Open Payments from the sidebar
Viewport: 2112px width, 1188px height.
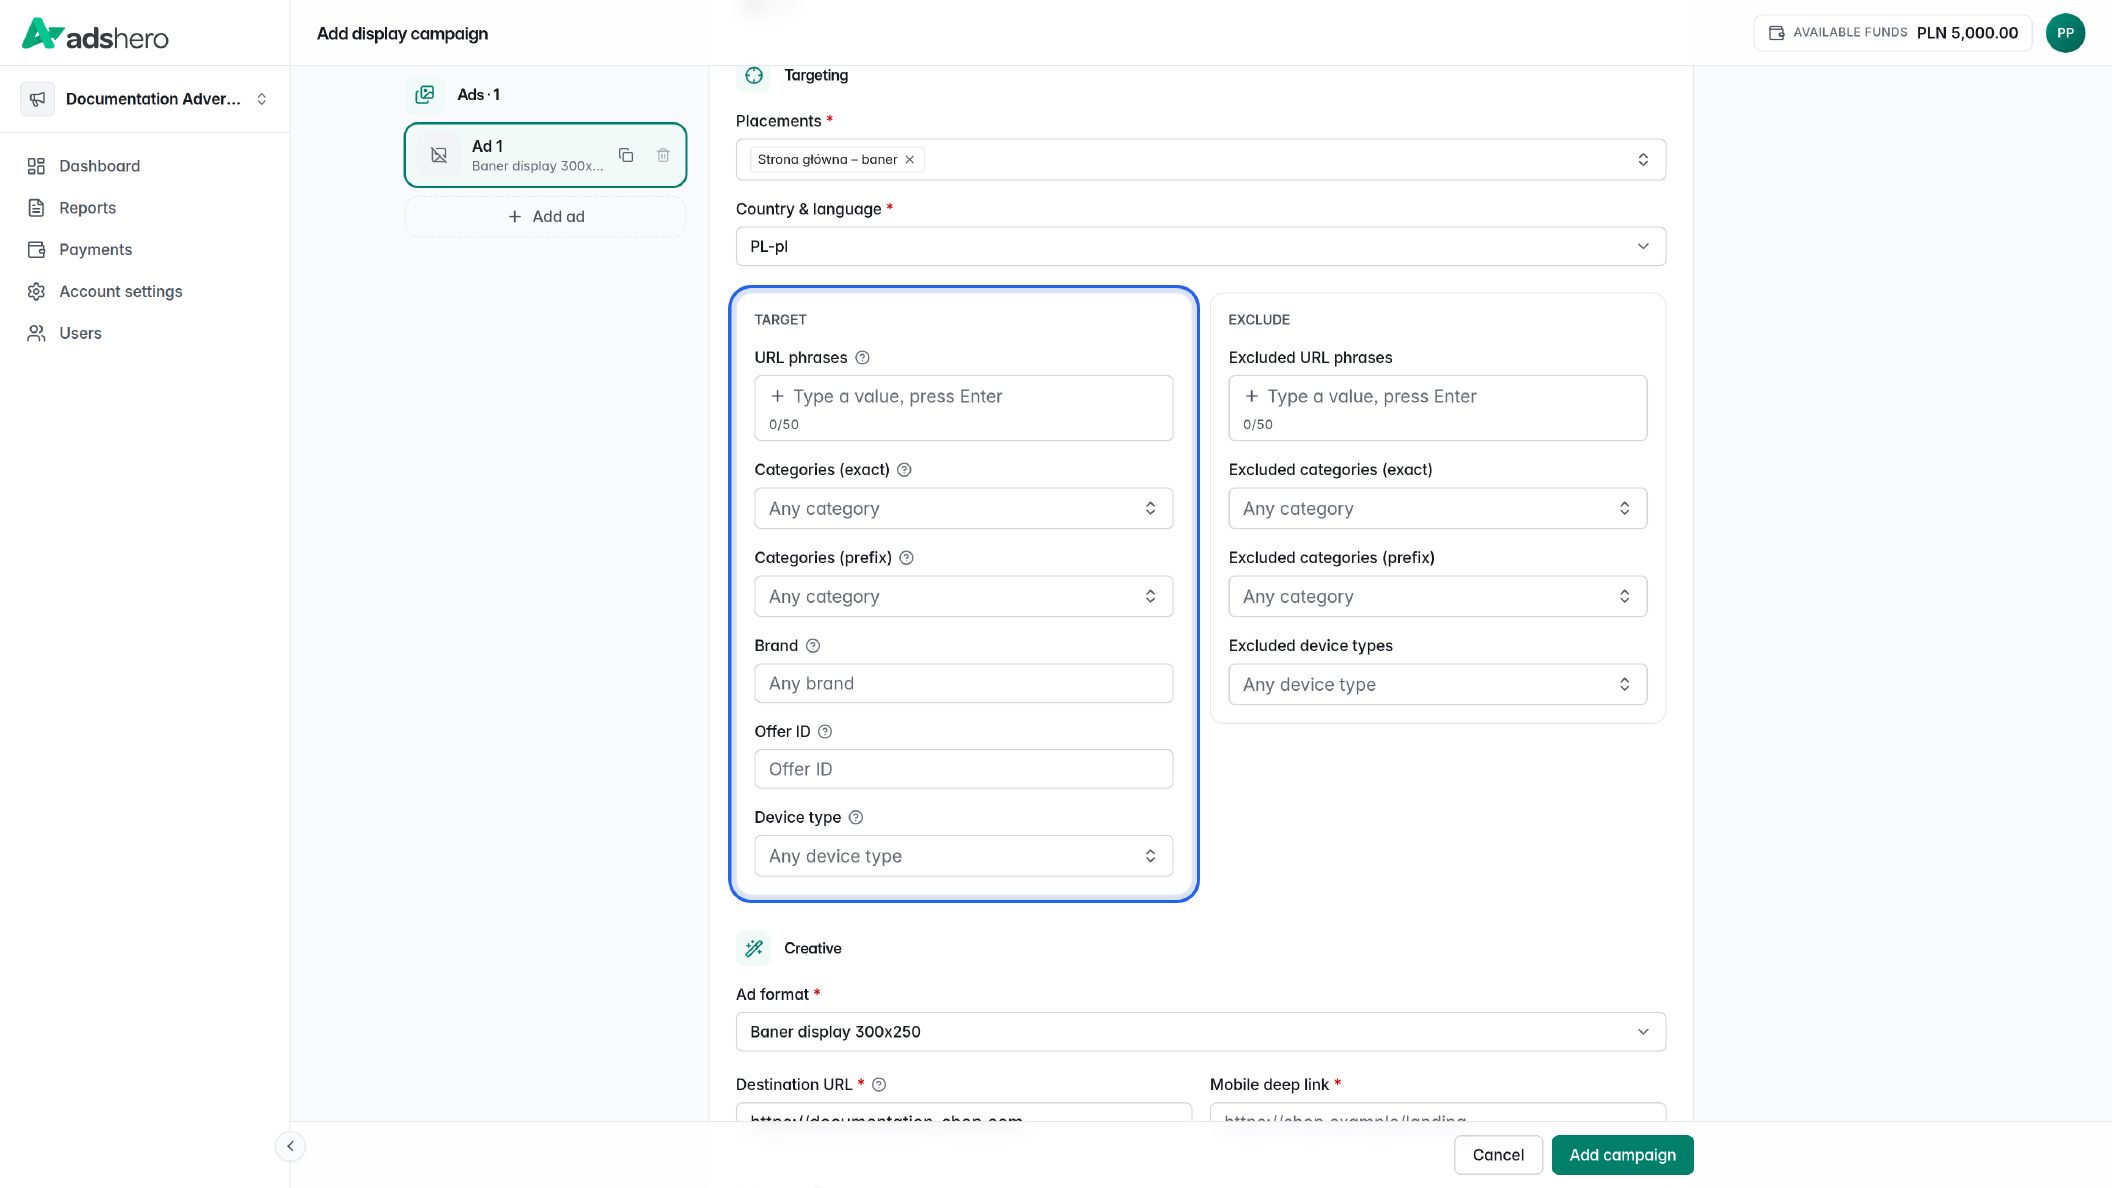(95, 250)
